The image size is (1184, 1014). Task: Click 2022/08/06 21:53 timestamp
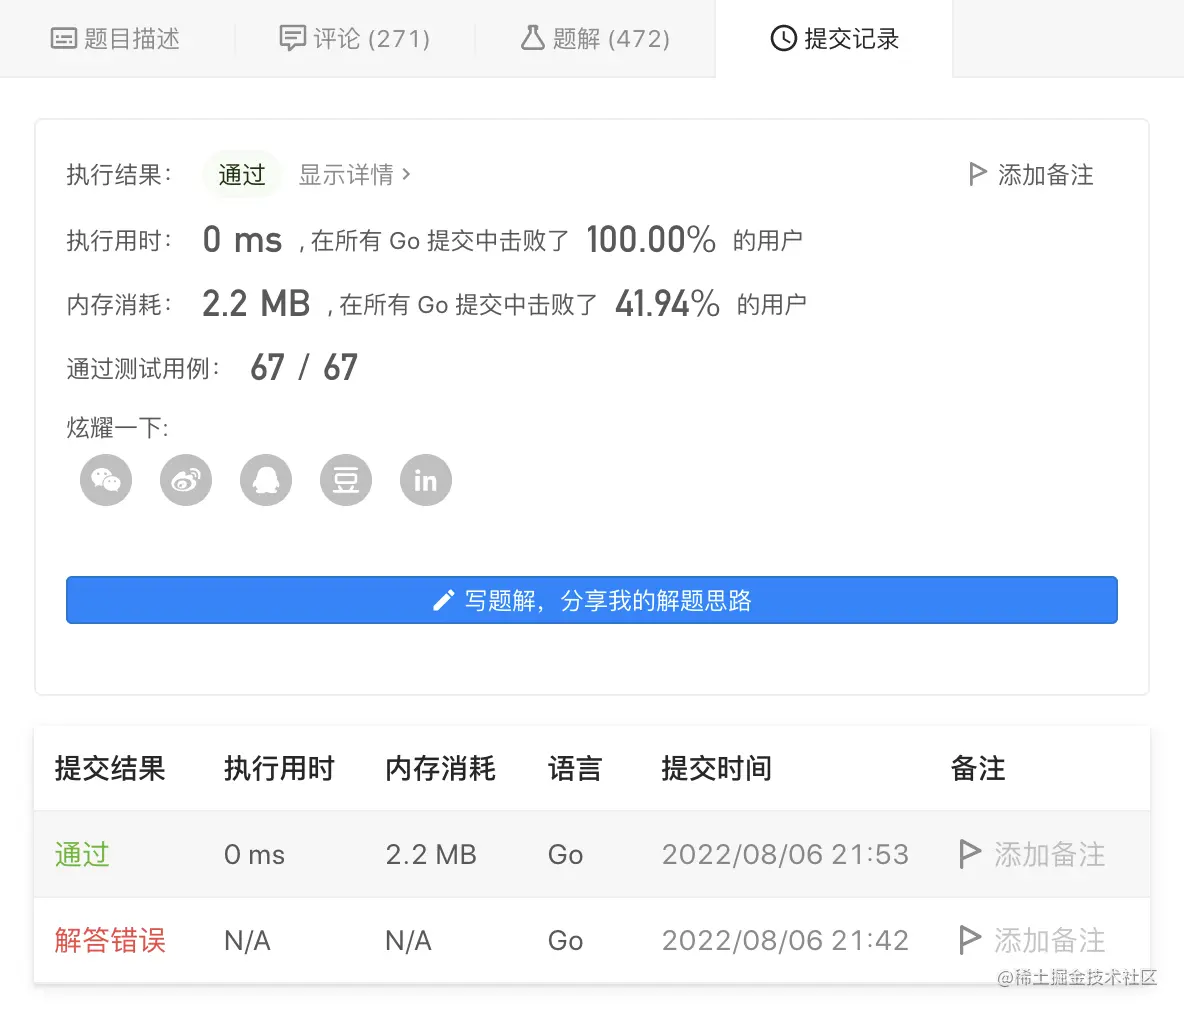coord(785,854)
